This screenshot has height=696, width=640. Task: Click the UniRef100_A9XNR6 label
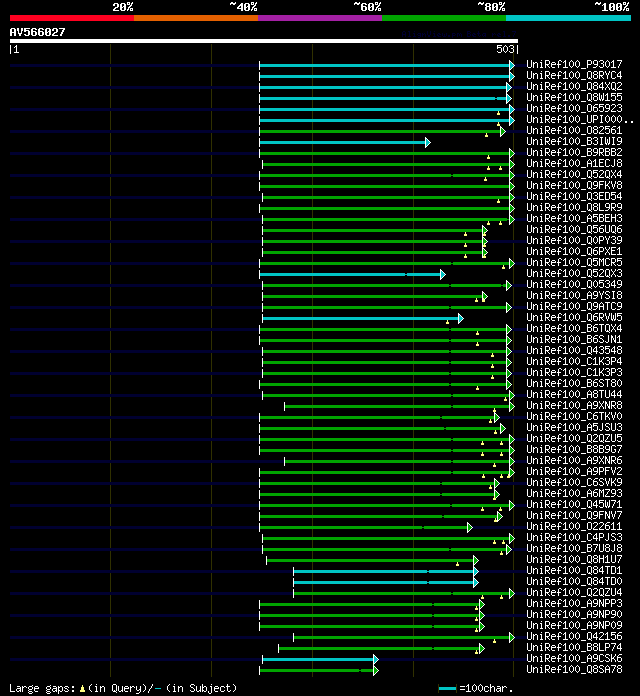(574, 461)
